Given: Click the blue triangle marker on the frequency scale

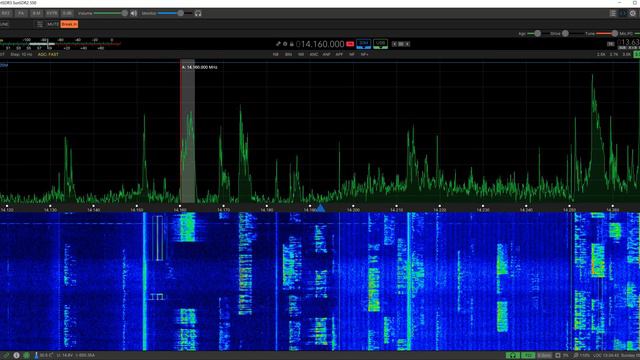Looking at the screenshot, I should tap(321, 208).
